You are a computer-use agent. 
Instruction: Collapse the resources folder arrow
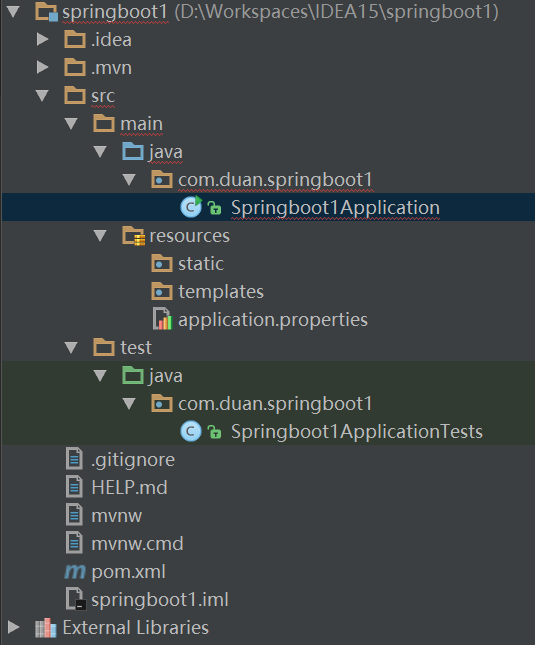pos(100,235)
